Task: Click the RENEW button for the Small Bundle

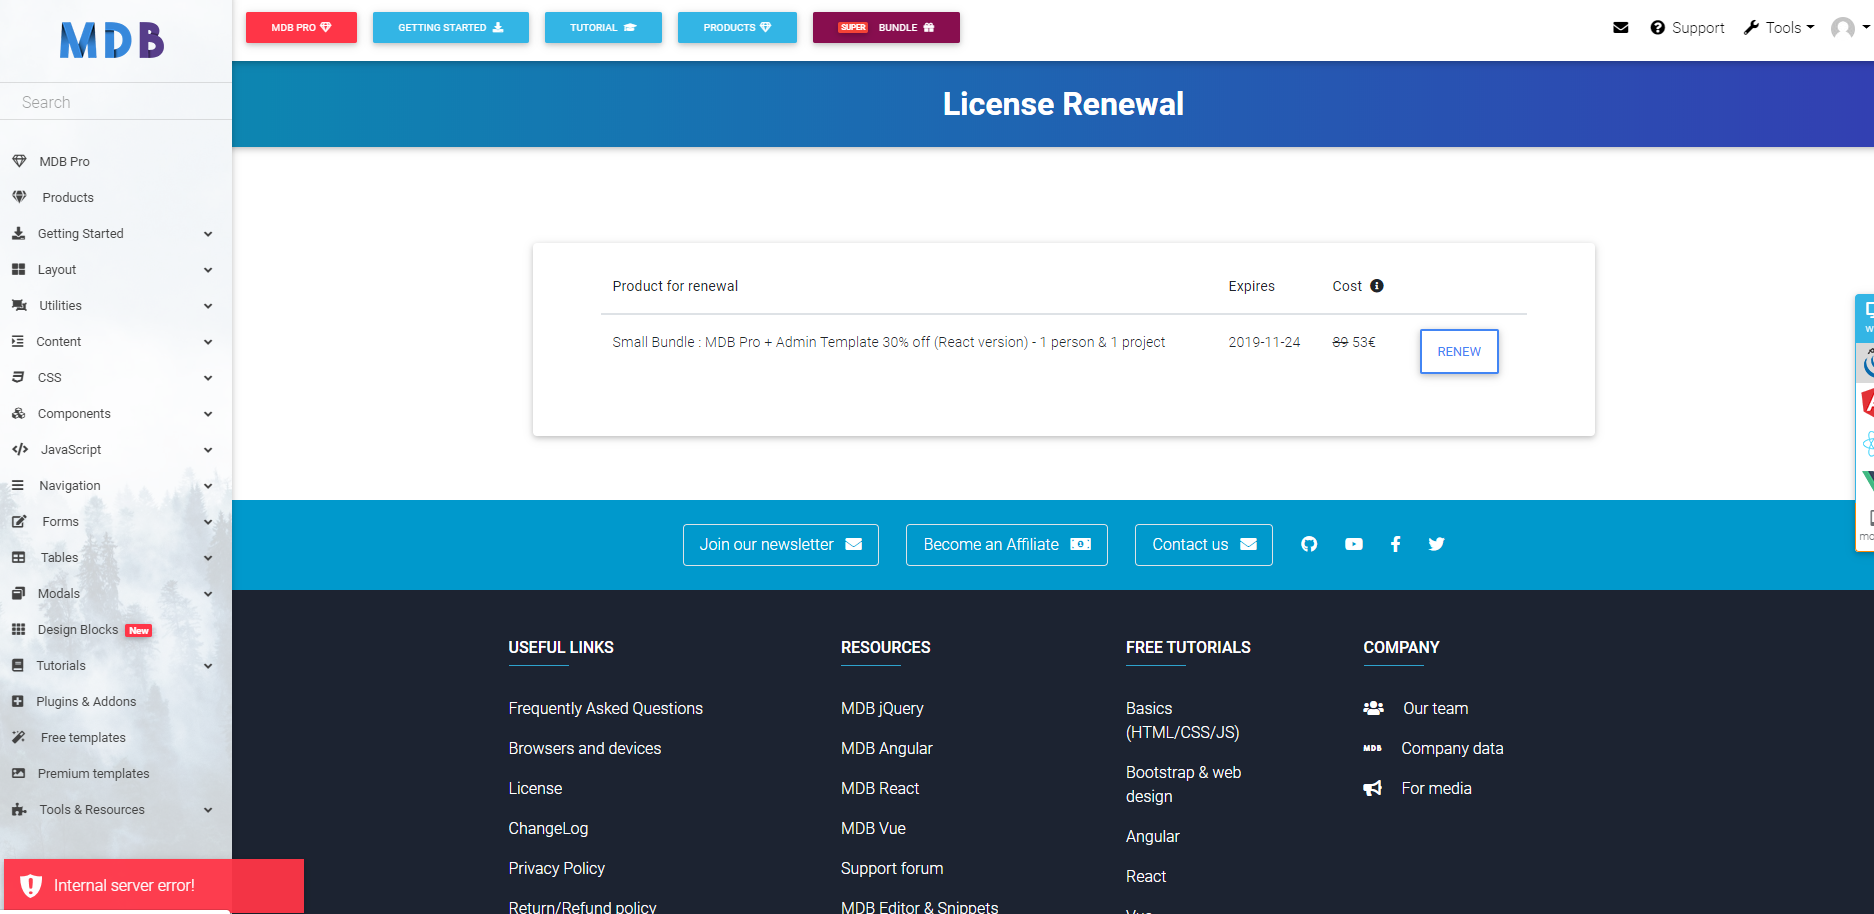Action: (1459, 351)
